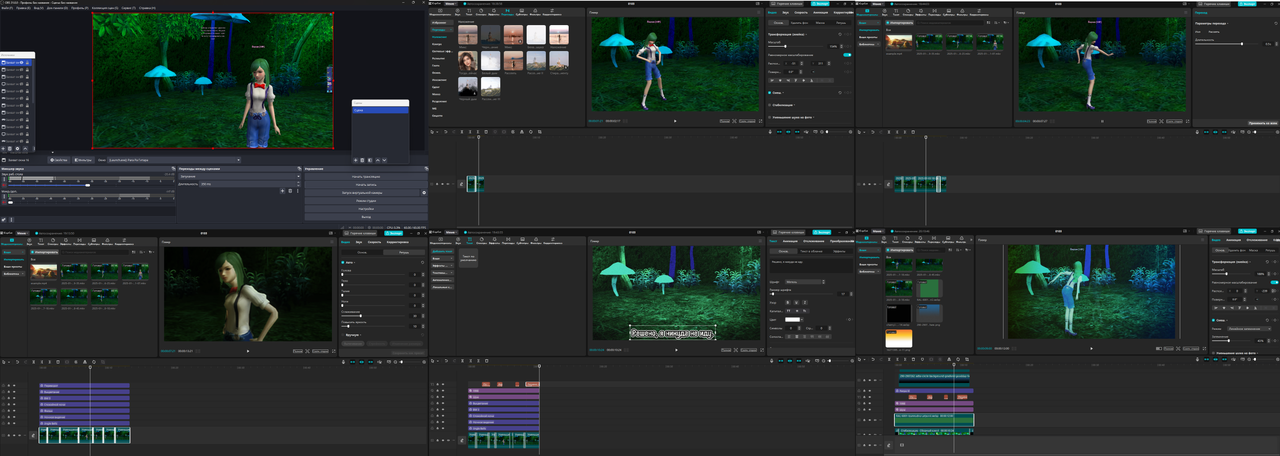Play the preview in the subtitle CapCut window
The image size is (1280, 456).
pos(676,349)
